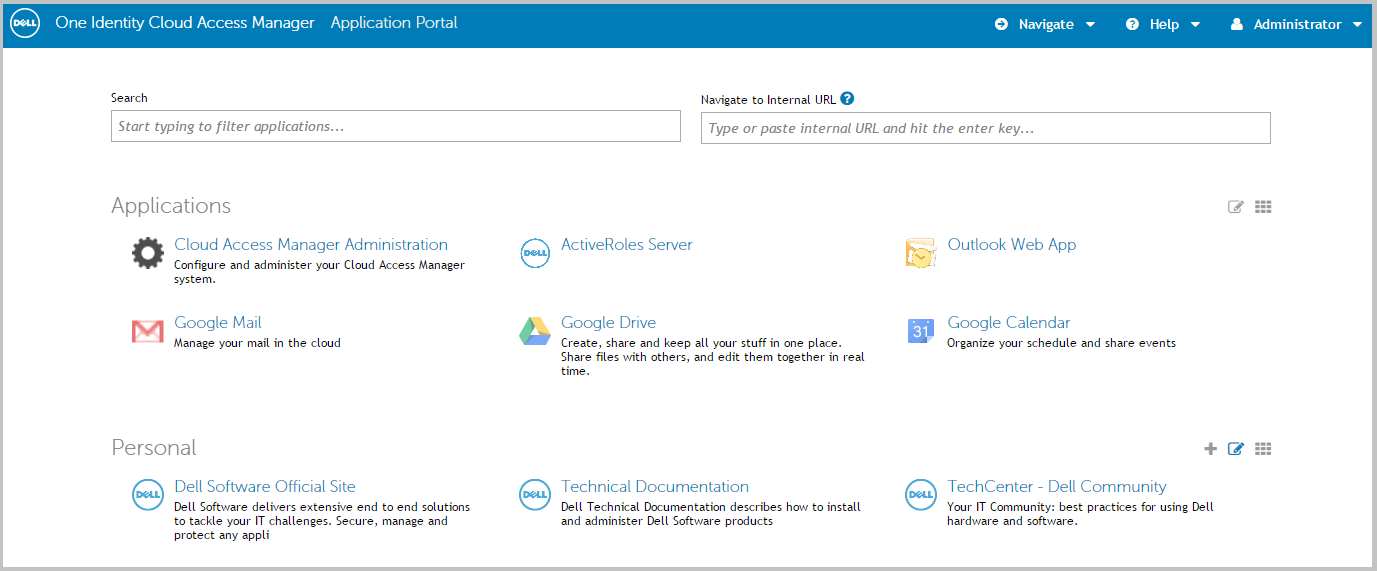1377x571 pixels.
Task: Expand the Navigate dropdown menu
Action: 1045,24
